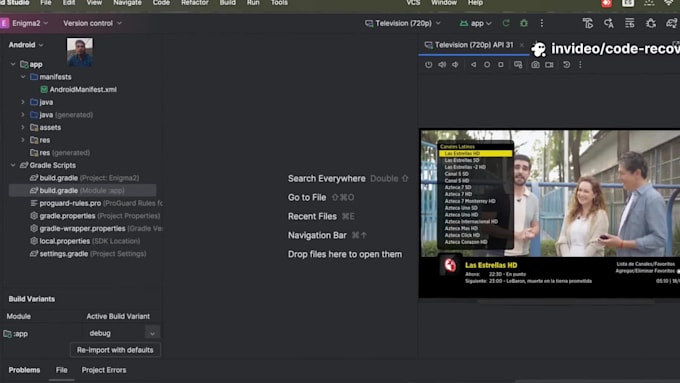This screenshot has width=680, height=383.
Task: Expand the java folder
Action: [23, 102]
